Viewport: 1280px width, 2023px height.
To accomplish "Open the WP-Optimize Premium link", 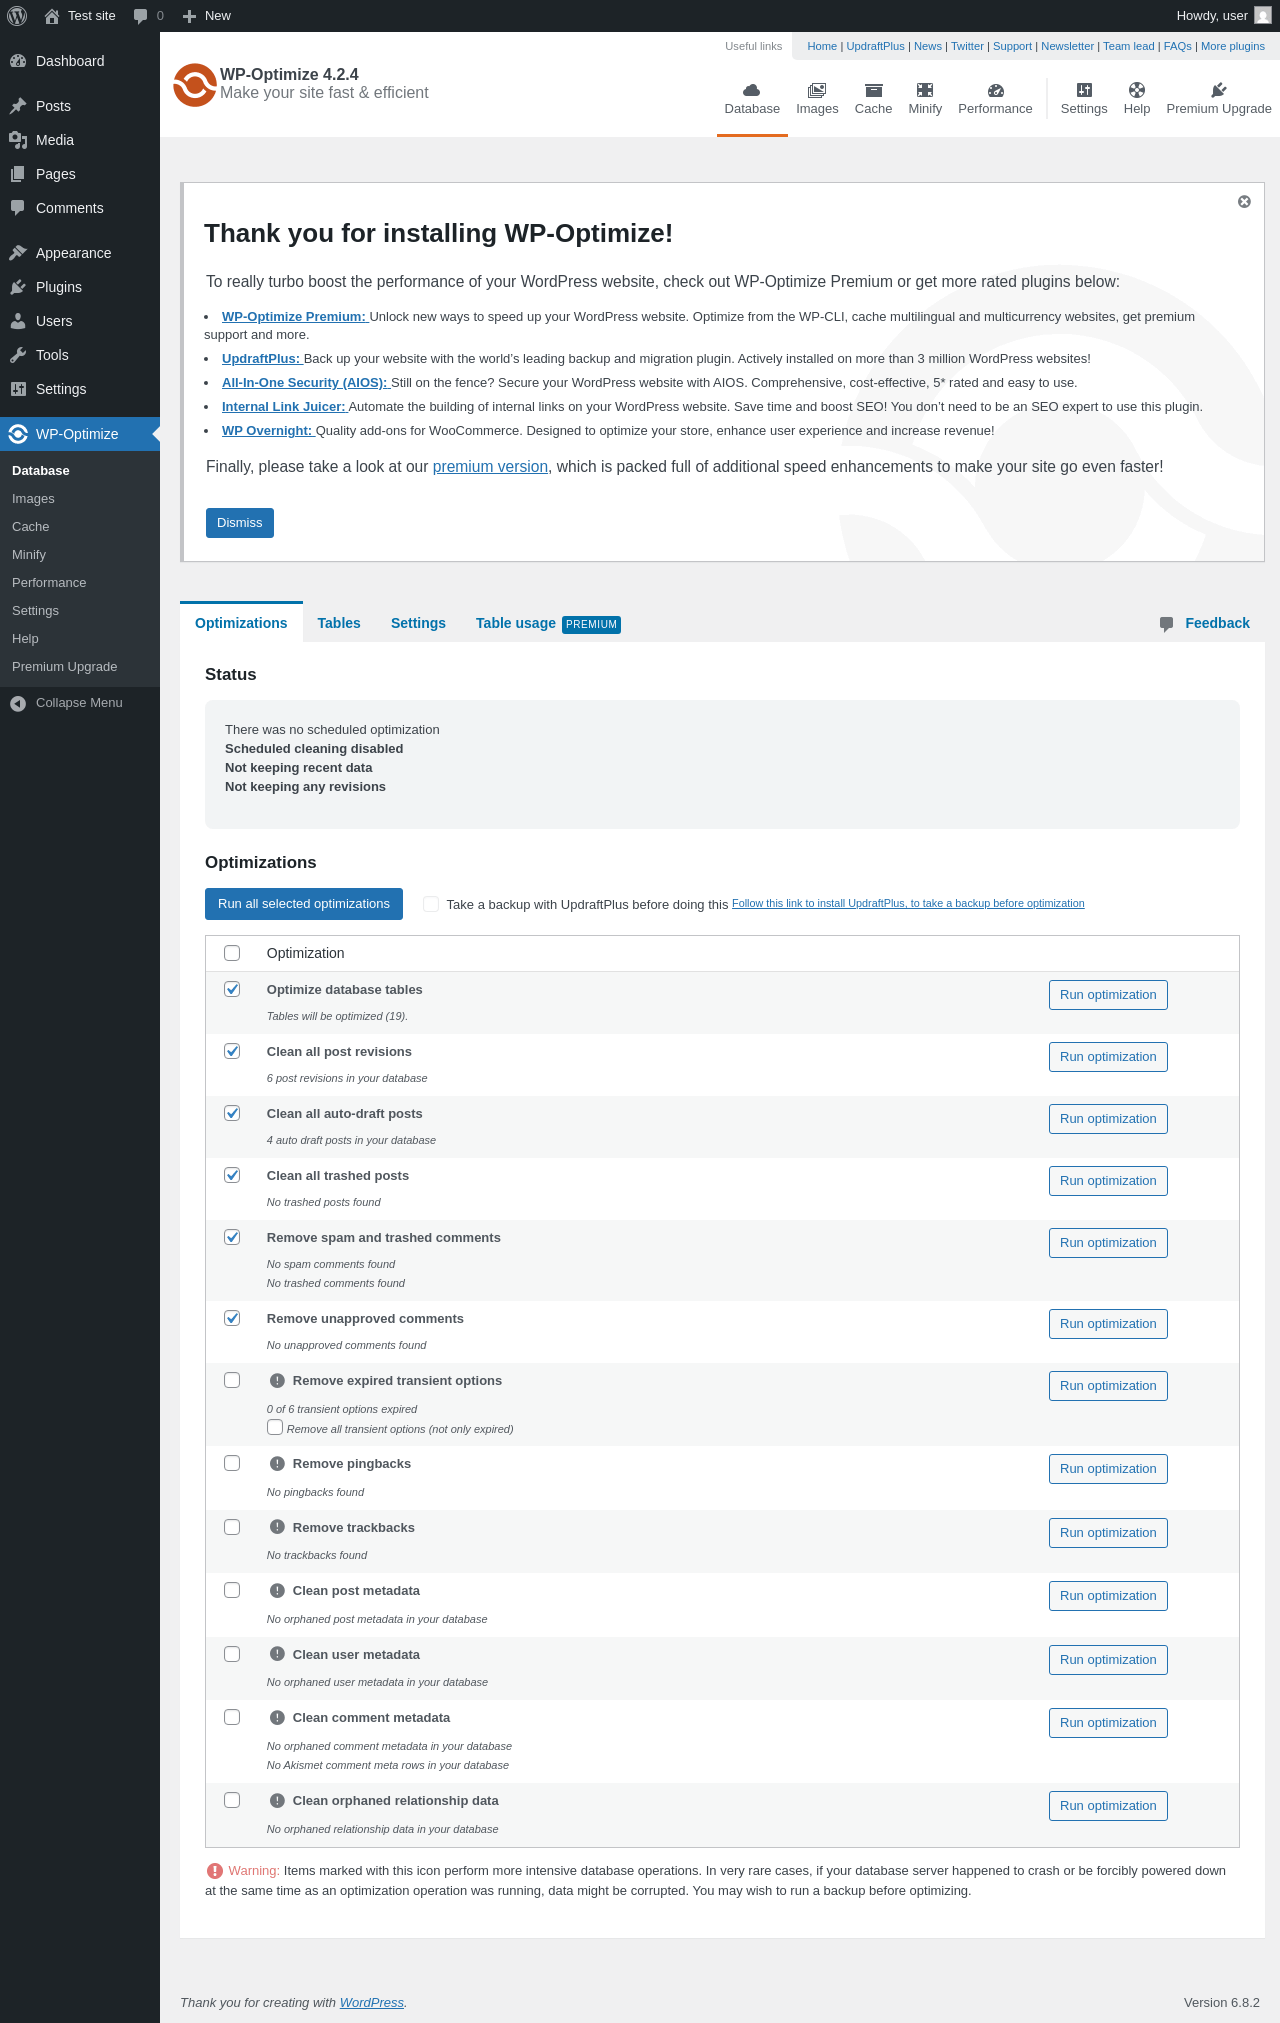I will point(295,317).
